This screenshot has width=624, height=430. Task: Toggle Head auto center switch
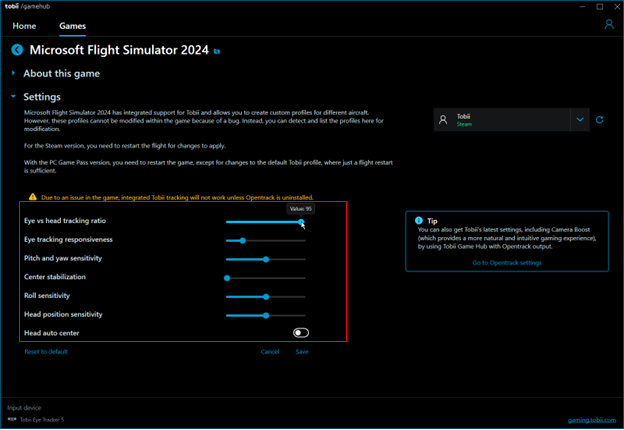[x=300, y=333]
